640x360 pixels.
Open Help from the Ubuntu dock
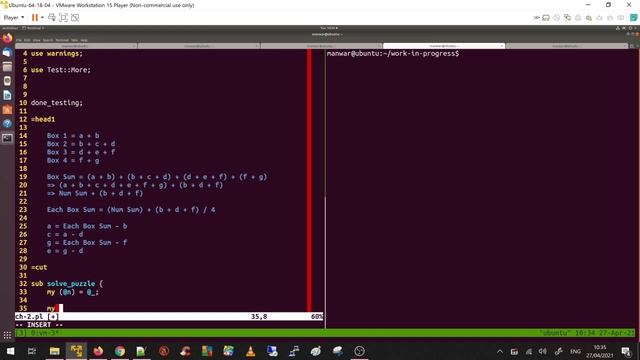7,123
